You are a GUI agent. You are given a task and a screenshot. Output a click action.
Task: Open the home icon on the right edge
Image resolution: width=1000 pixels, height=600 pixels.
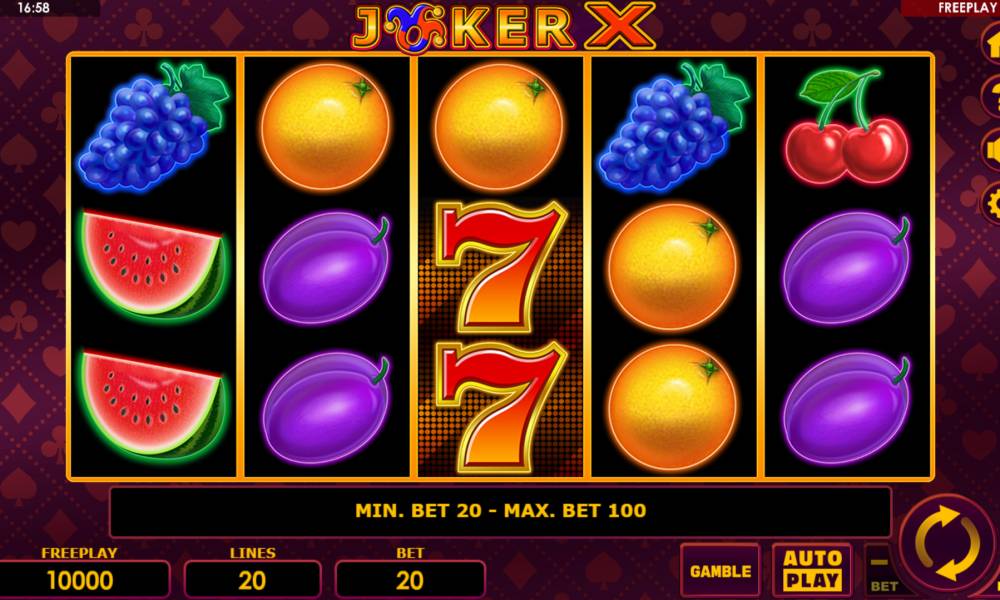990,44
